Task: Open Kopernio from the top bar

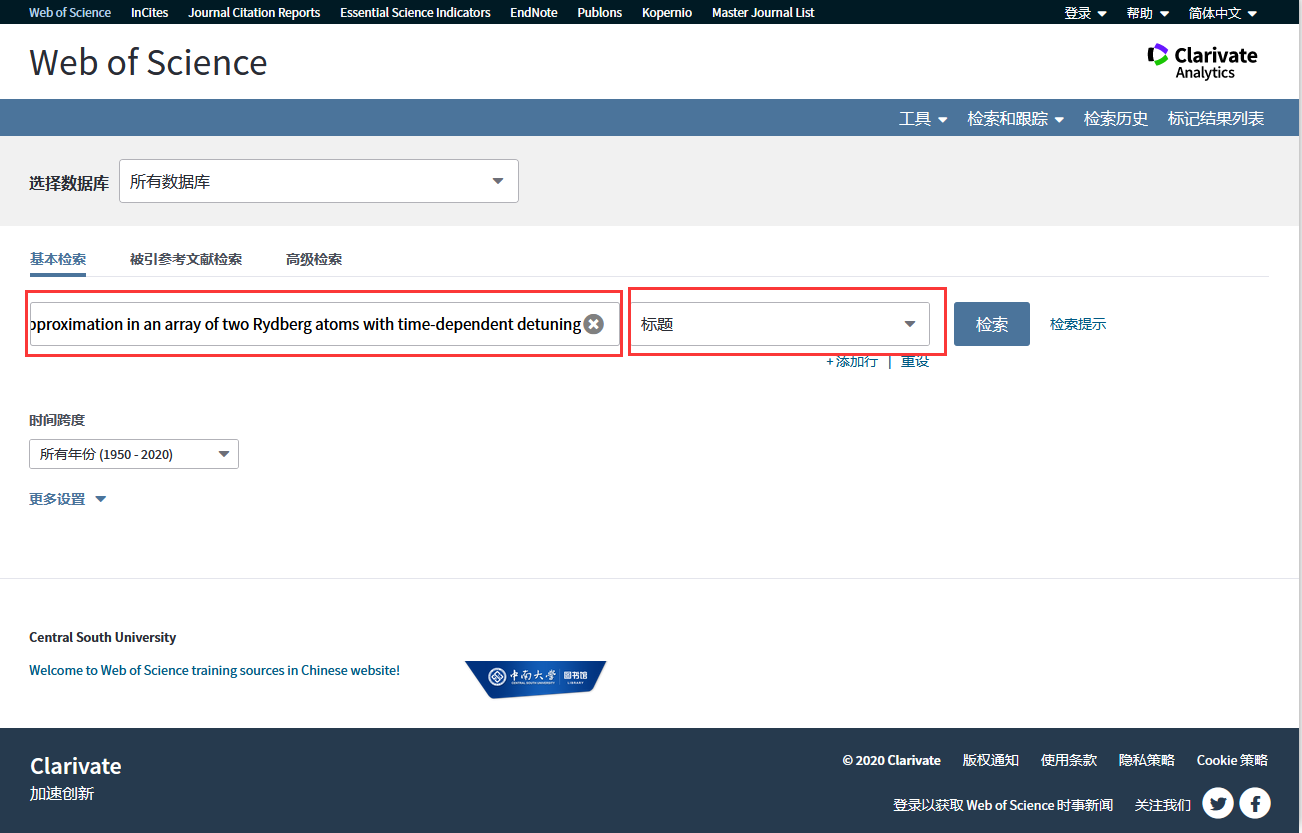Action: coord(667,13)
